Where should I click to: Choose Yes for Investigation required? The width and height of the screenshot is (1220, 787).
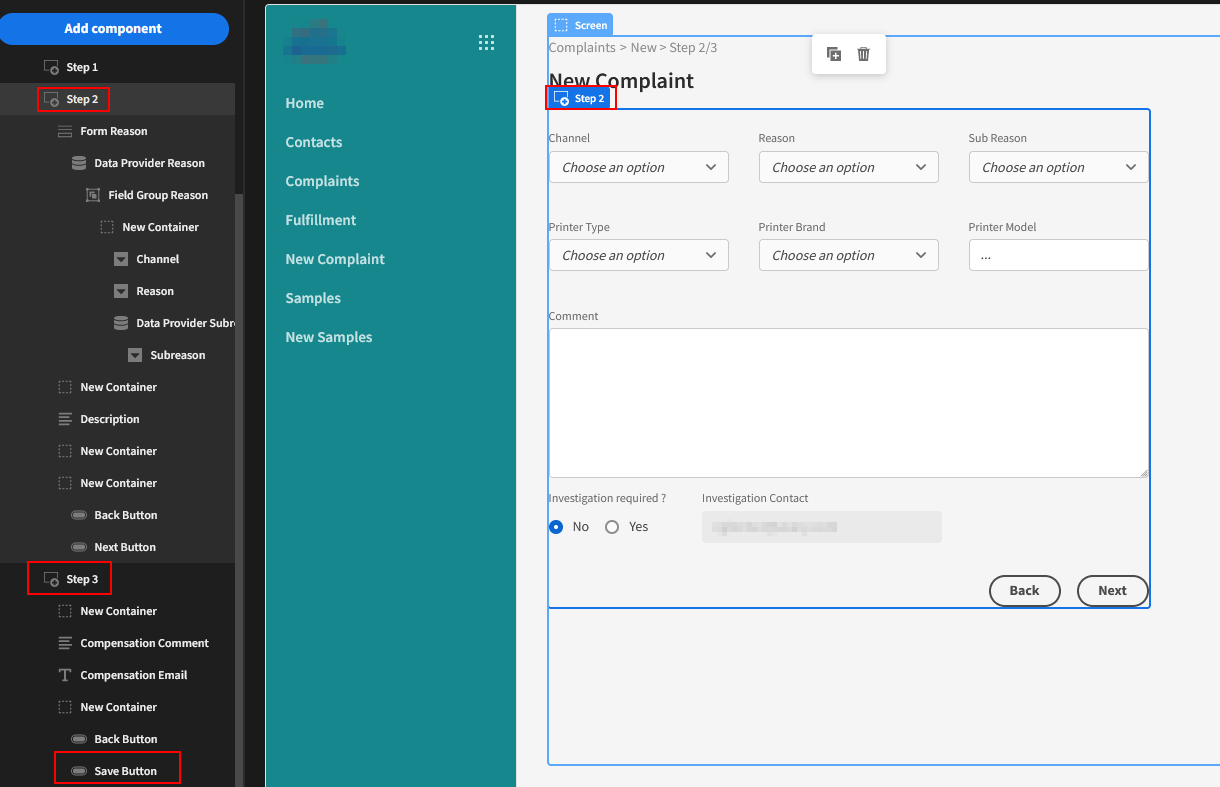[611, 526]
